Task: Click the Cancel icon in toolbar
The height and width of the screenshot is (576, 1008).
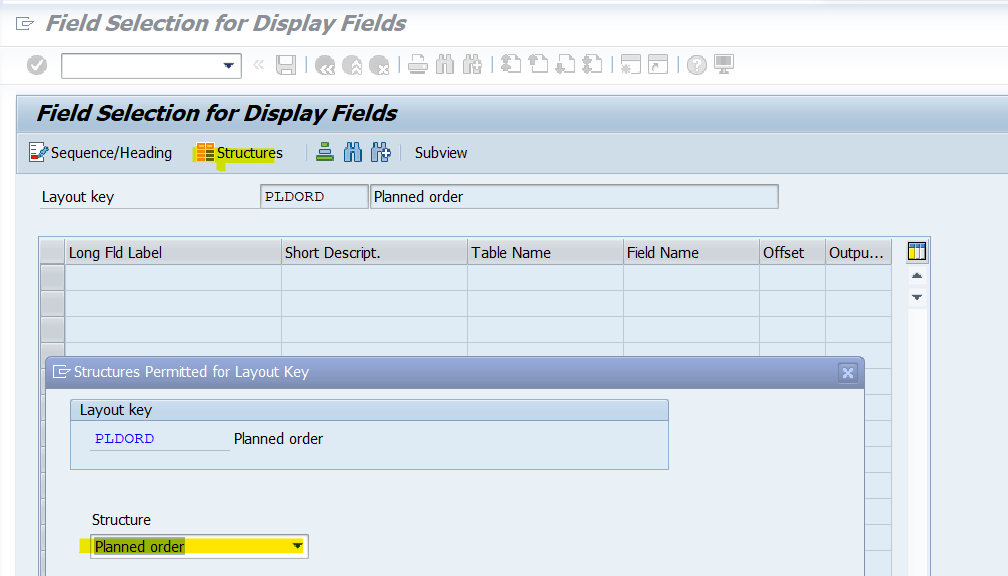Action: 379,65
